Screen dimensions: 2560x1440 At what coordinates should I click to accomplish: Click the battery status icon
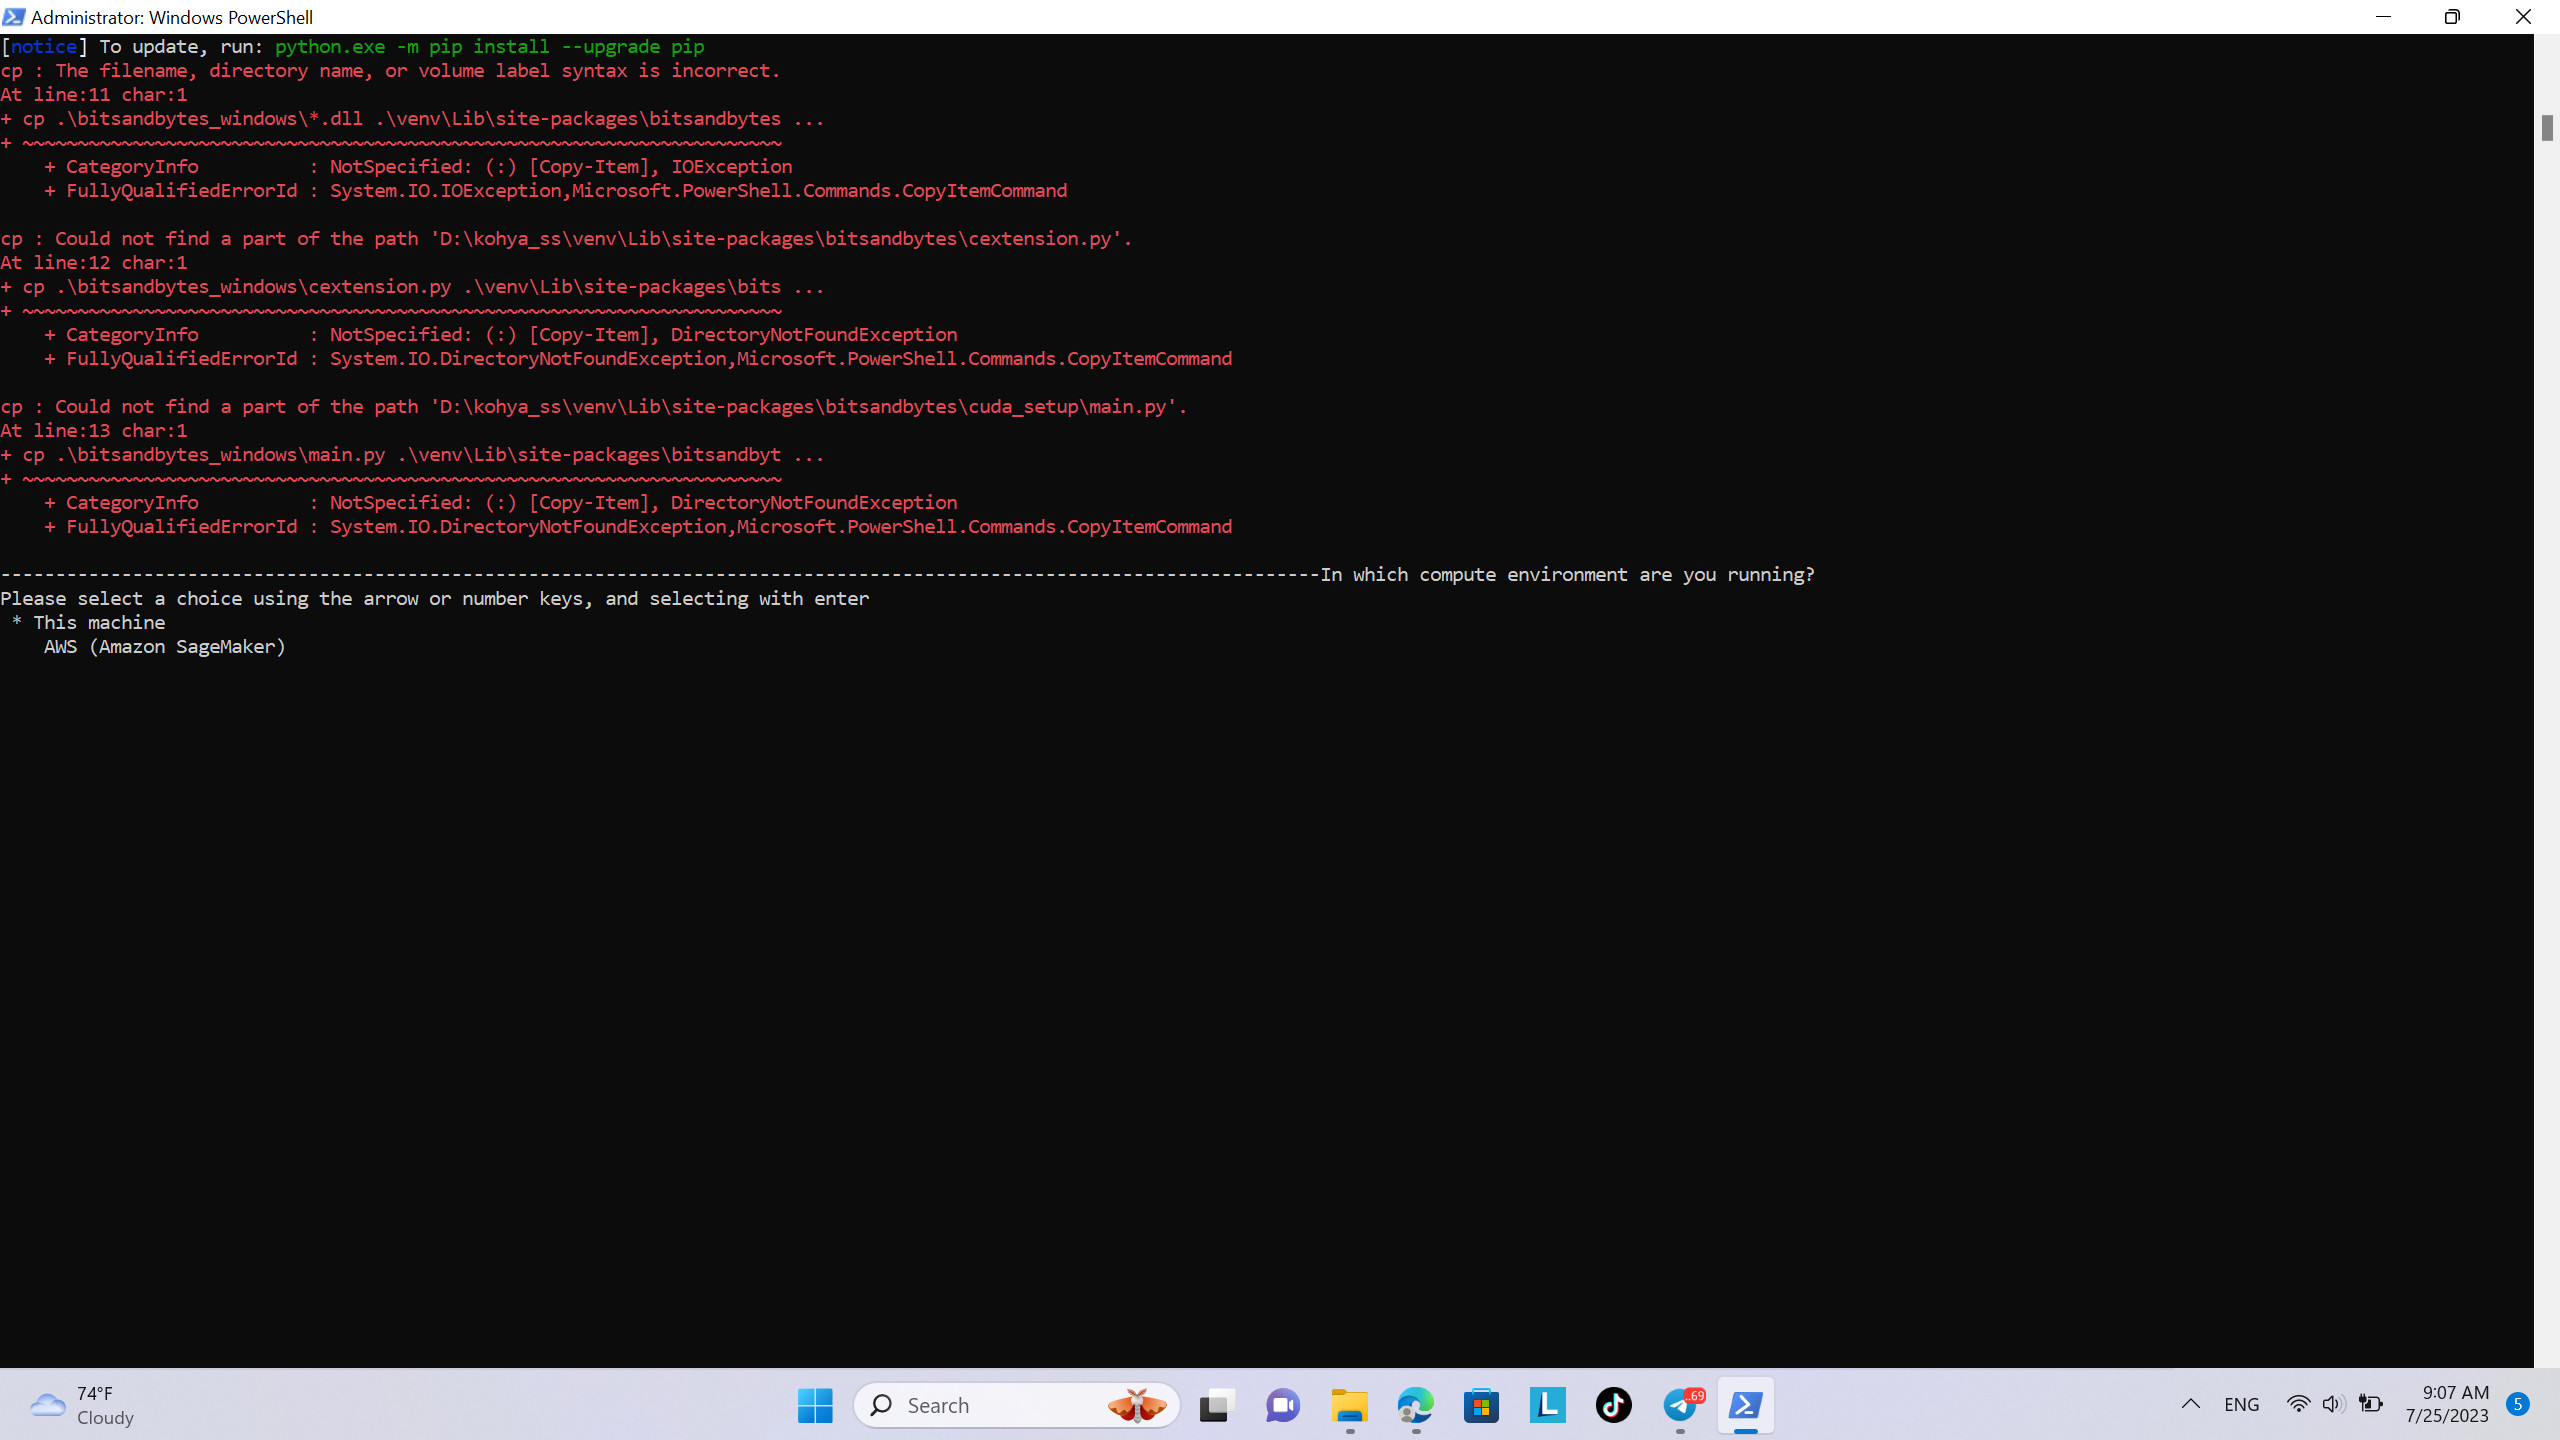point(2369,1404)
